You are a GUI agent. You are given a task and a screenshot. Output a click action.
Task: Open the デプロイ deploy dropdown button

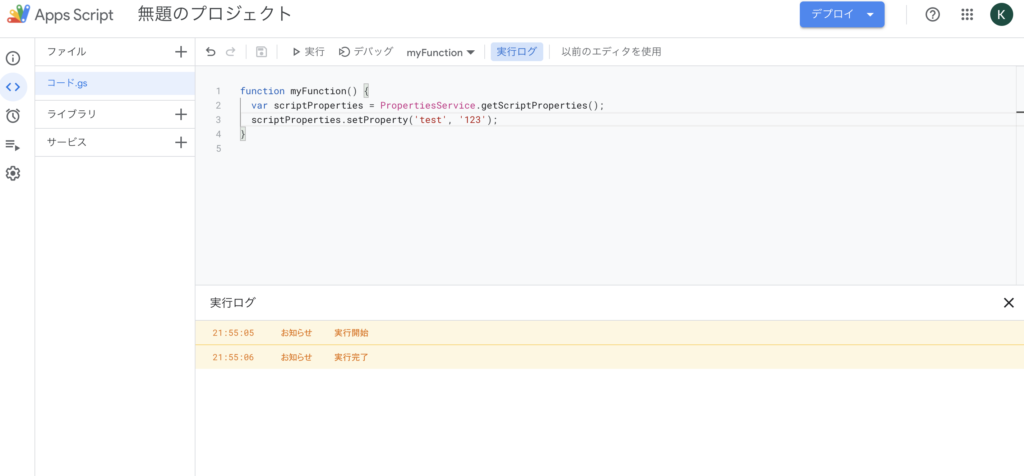tap(842, 14)
